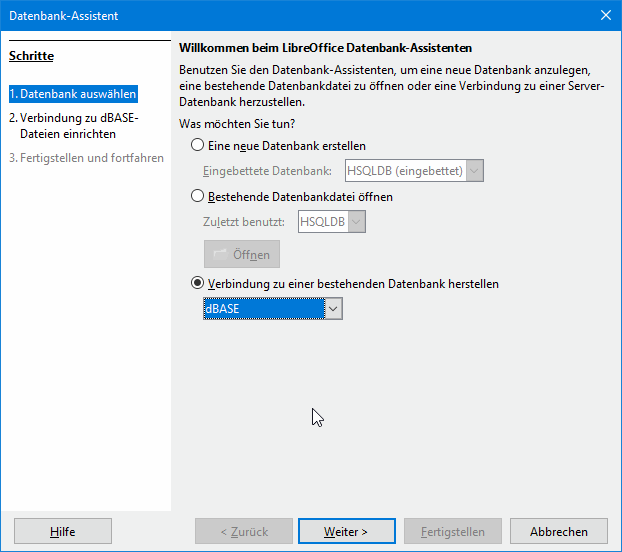Screen dimensions: 622x552
Task: Go to step 'Verbindung zu dBASE-Dateien einrichten'
Action: [x=73, y=126]
